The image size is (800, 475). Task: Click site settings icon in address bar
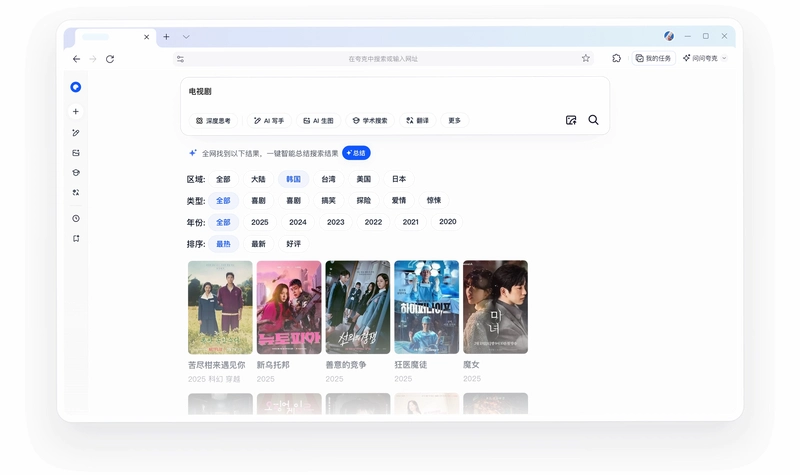pos(180,59)
